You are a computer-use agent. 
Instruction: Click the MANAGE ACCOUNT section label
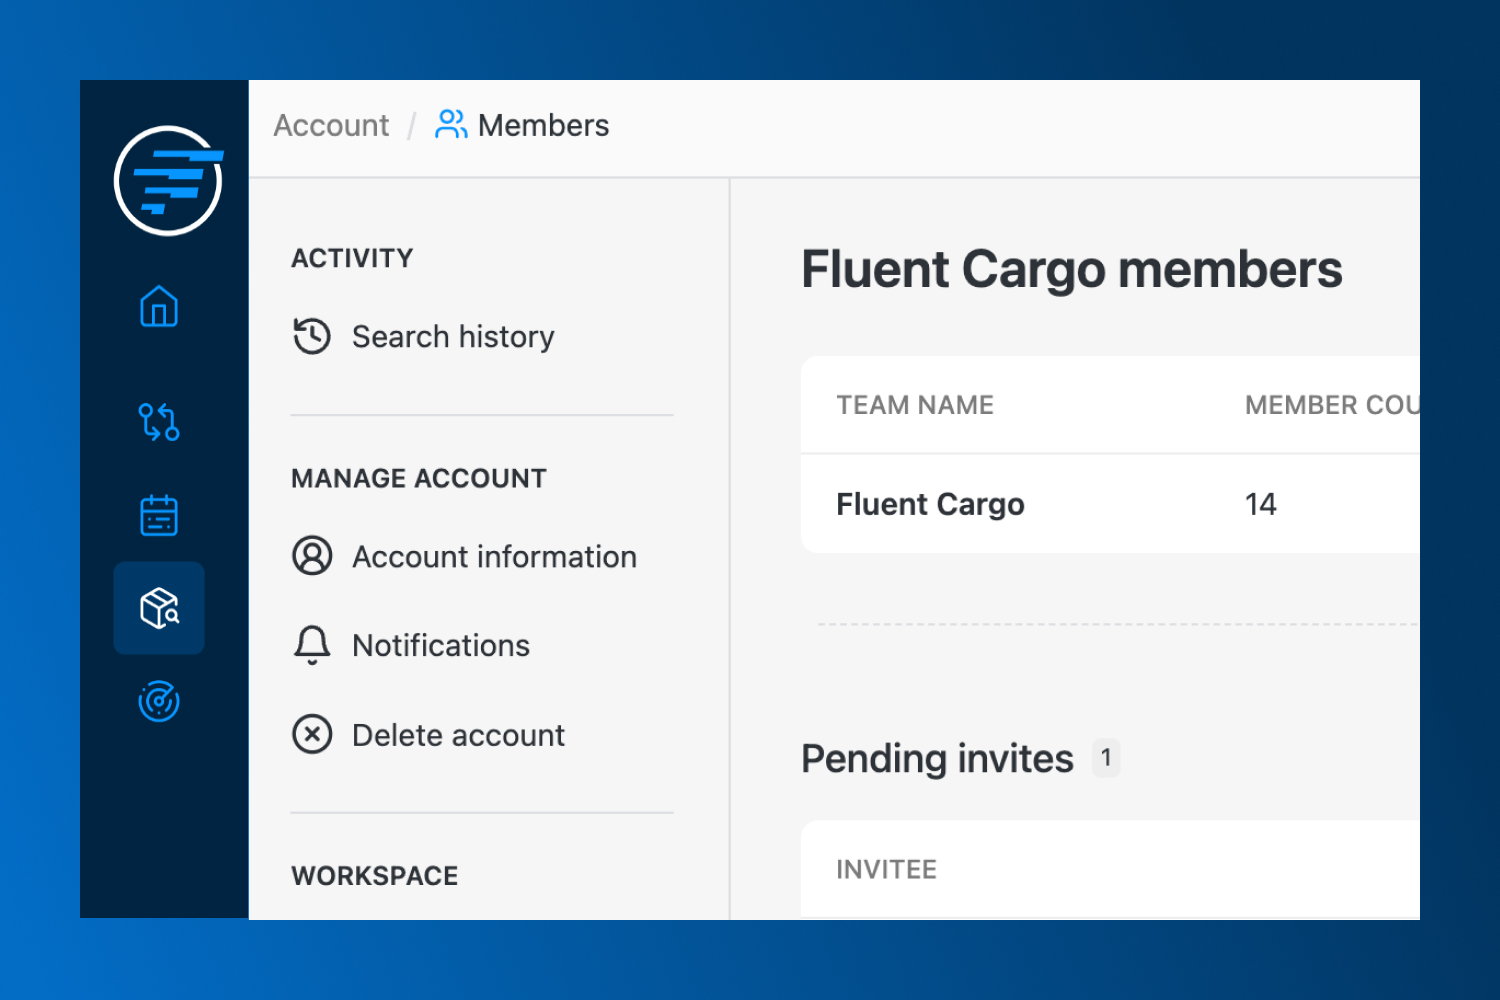pyautogui.click(x=419, y=478)
